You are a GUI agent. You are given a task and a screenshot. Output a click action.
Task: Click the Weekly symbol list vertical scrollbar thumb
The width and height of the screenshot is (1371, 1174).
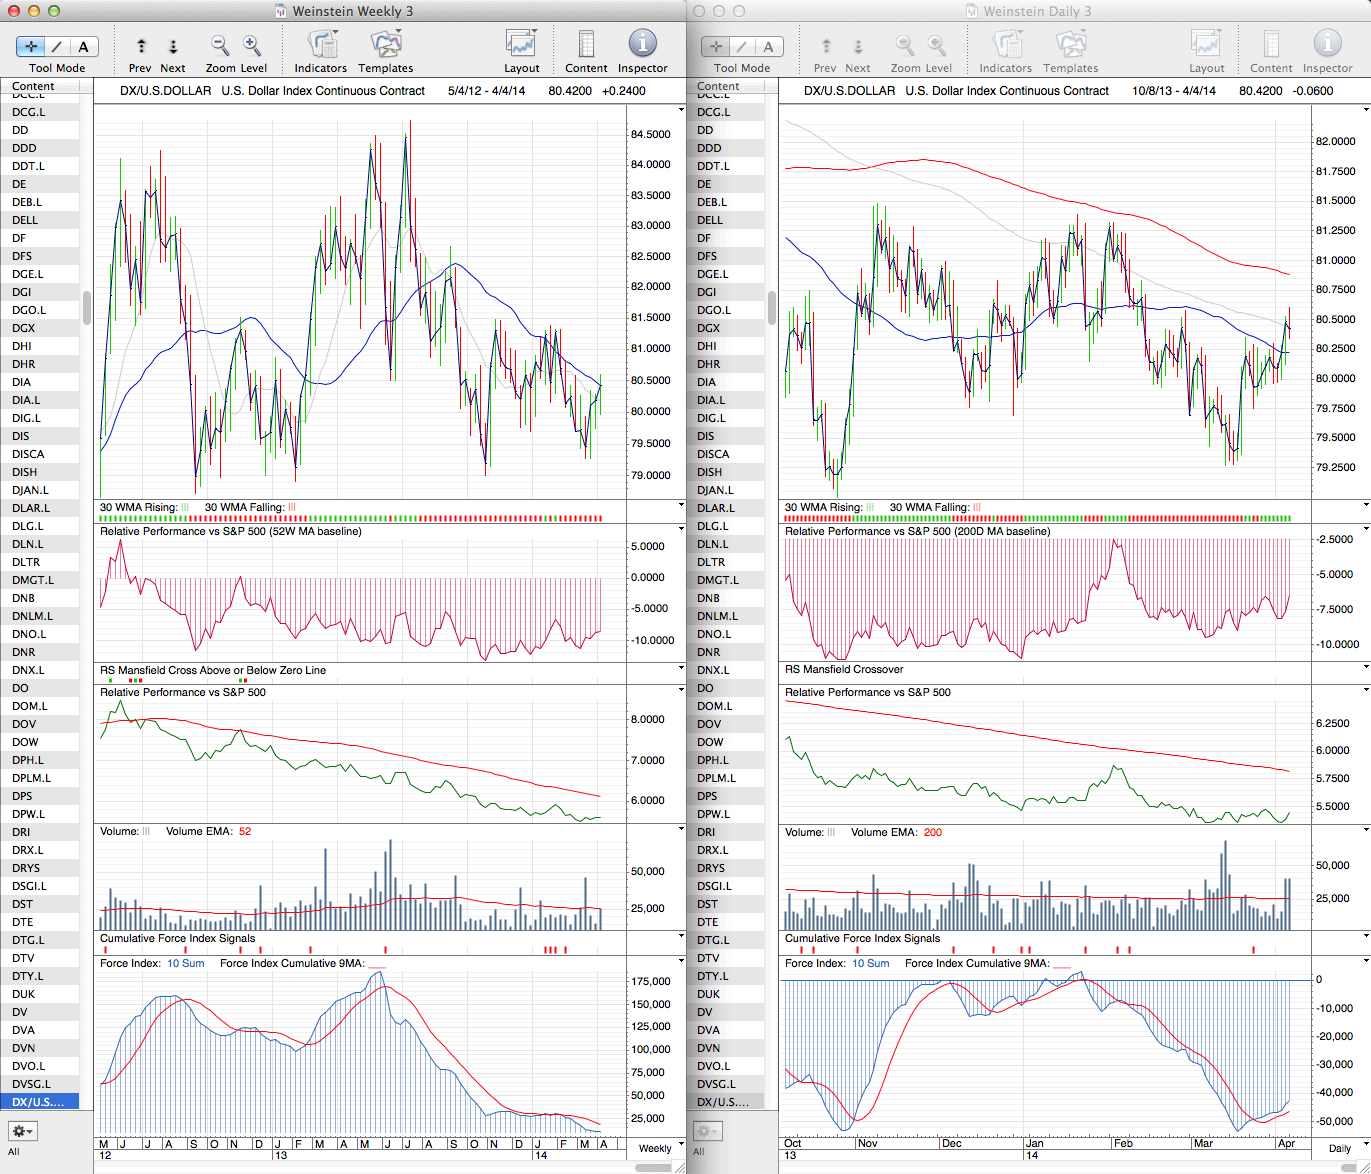point(87,307)
